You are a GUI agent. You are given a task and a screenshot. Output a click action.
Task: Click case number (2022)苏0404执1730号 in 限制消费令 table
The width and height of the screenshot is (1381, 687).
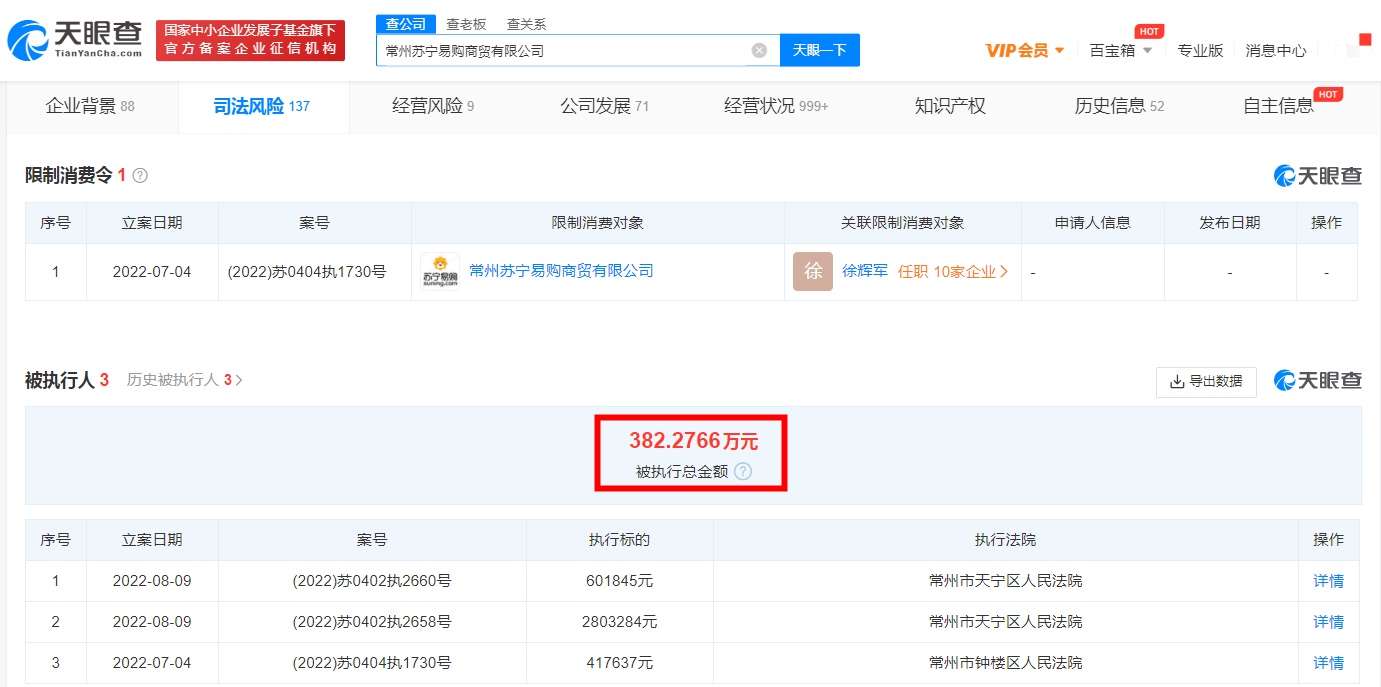pos(307,271)
